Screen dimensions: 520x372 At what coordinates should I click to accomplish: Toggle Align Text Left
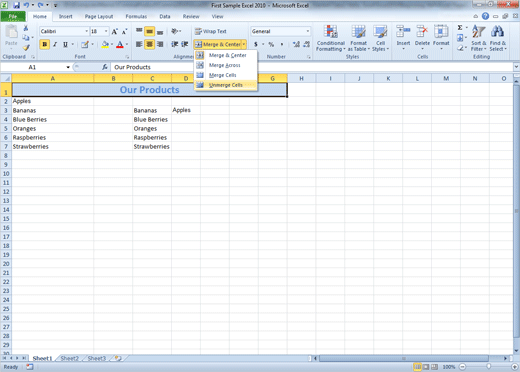click(139, 44)
